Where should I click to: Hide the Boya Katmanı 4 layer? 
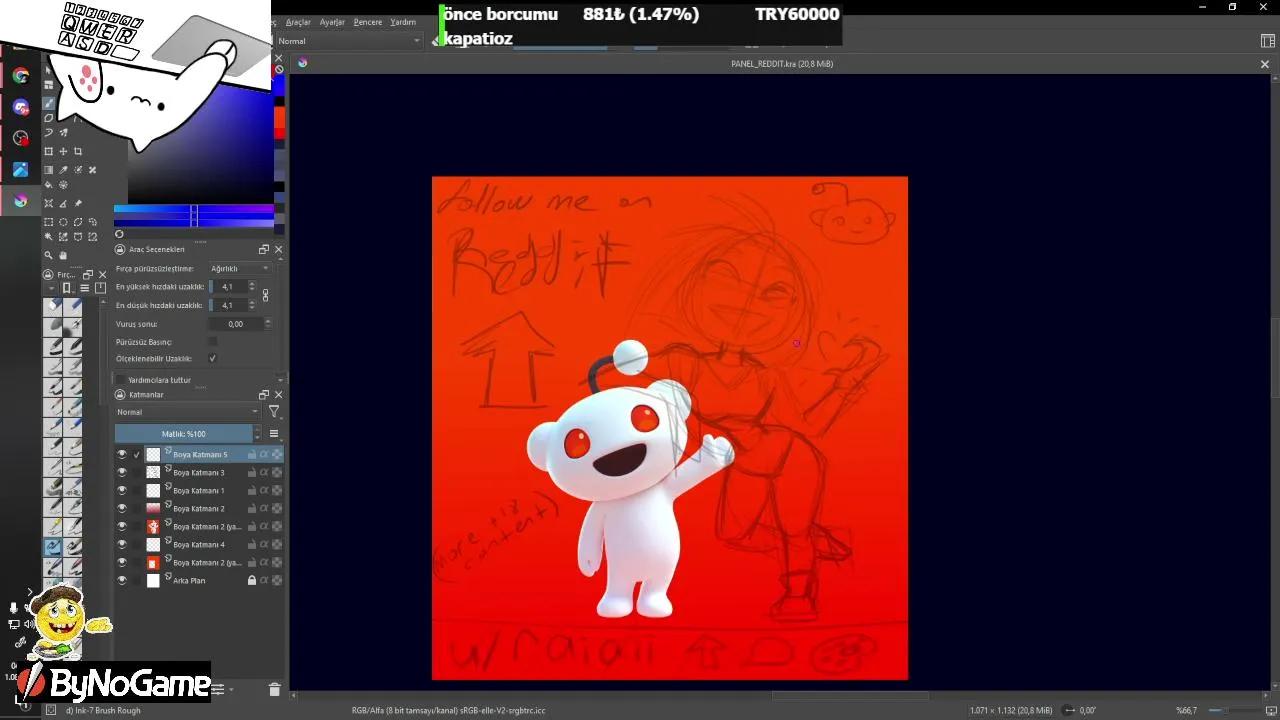click(x=122, y=544)
